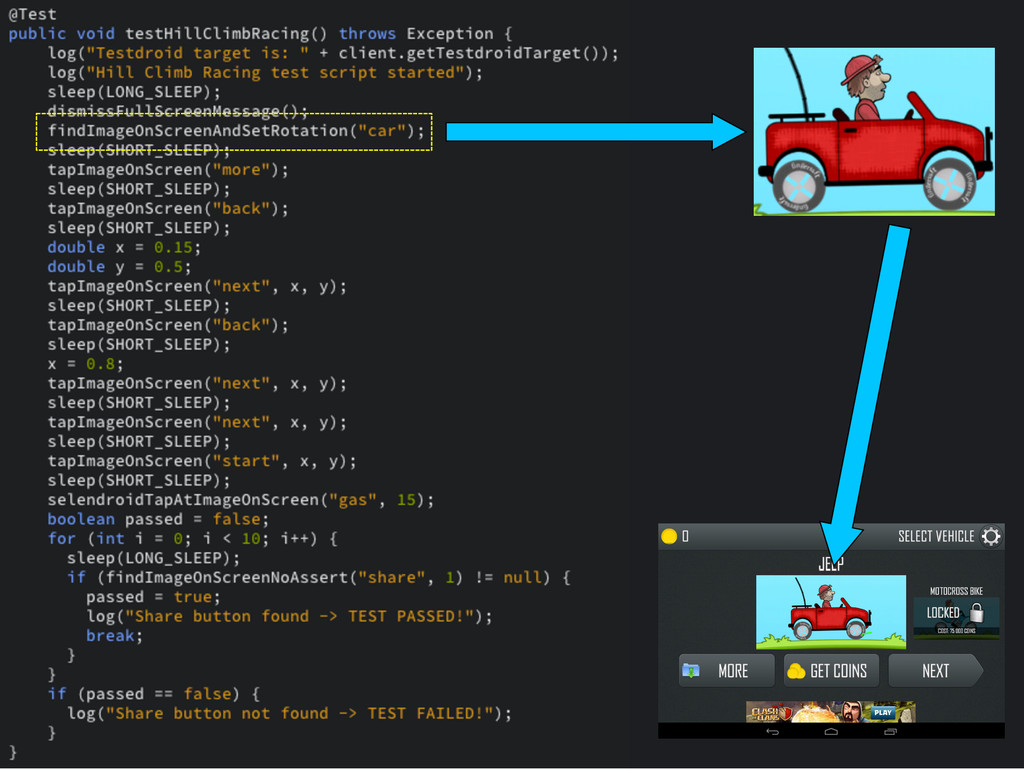Click the "Hill Climb Racing test script started" line

[x=265, y=73]
